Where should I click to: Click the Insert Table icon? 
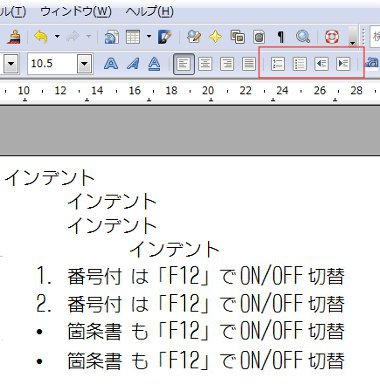pos(133,37)
